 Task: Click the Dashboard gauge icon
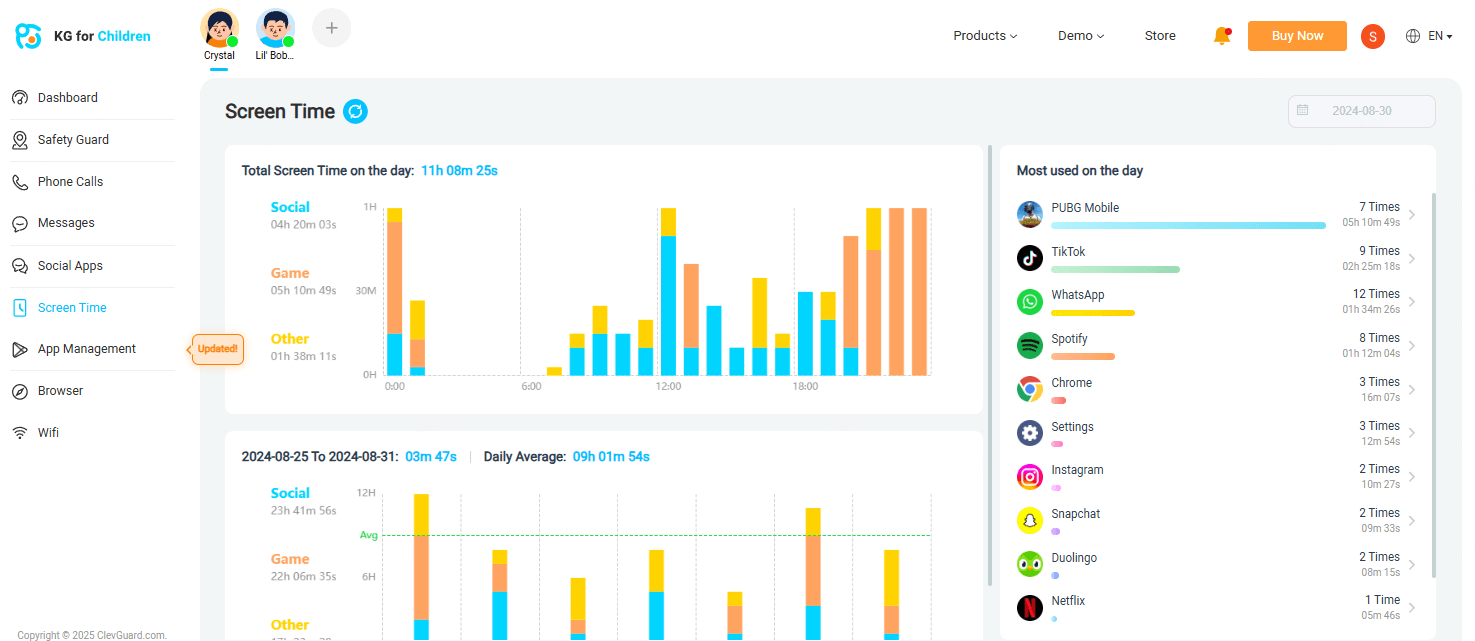19,98
